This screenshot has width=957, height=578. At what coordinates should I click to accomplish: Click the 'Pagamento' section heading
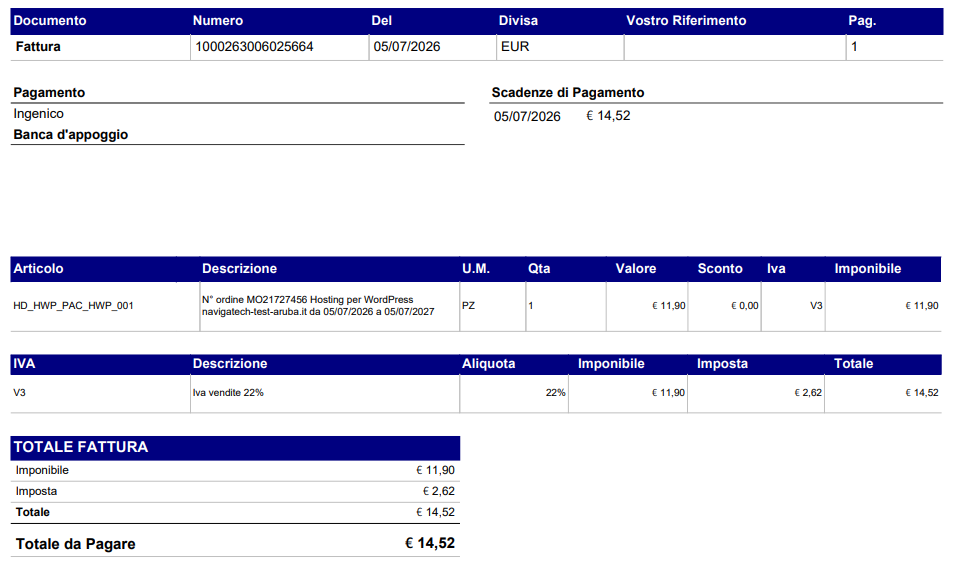click(x=49, y=93)
